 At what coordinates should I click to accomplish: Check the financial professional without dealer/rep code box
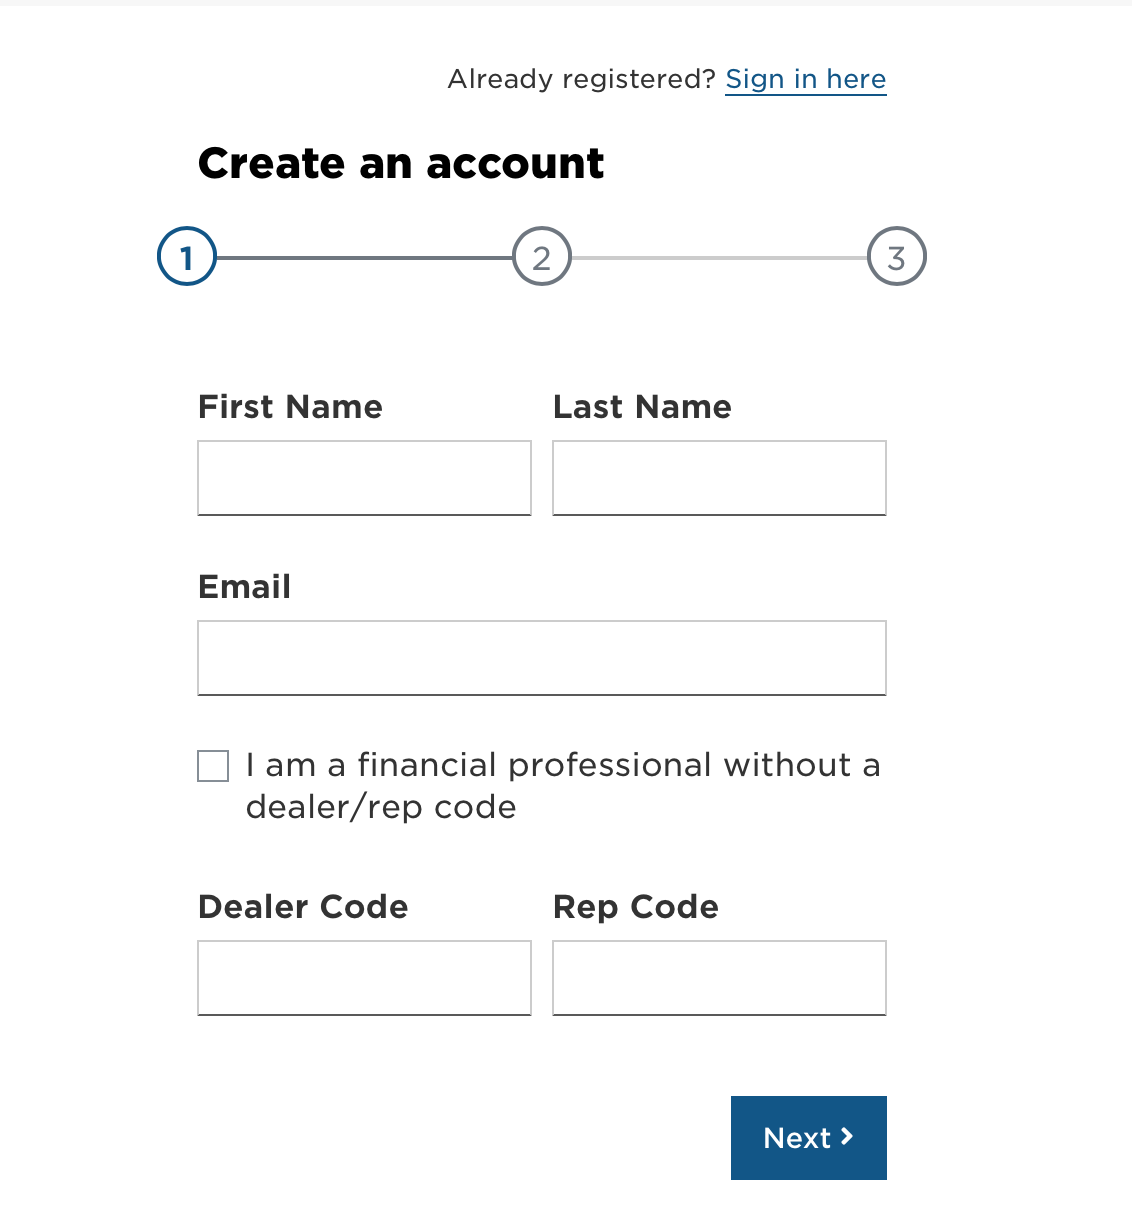[x=213, y=765]
